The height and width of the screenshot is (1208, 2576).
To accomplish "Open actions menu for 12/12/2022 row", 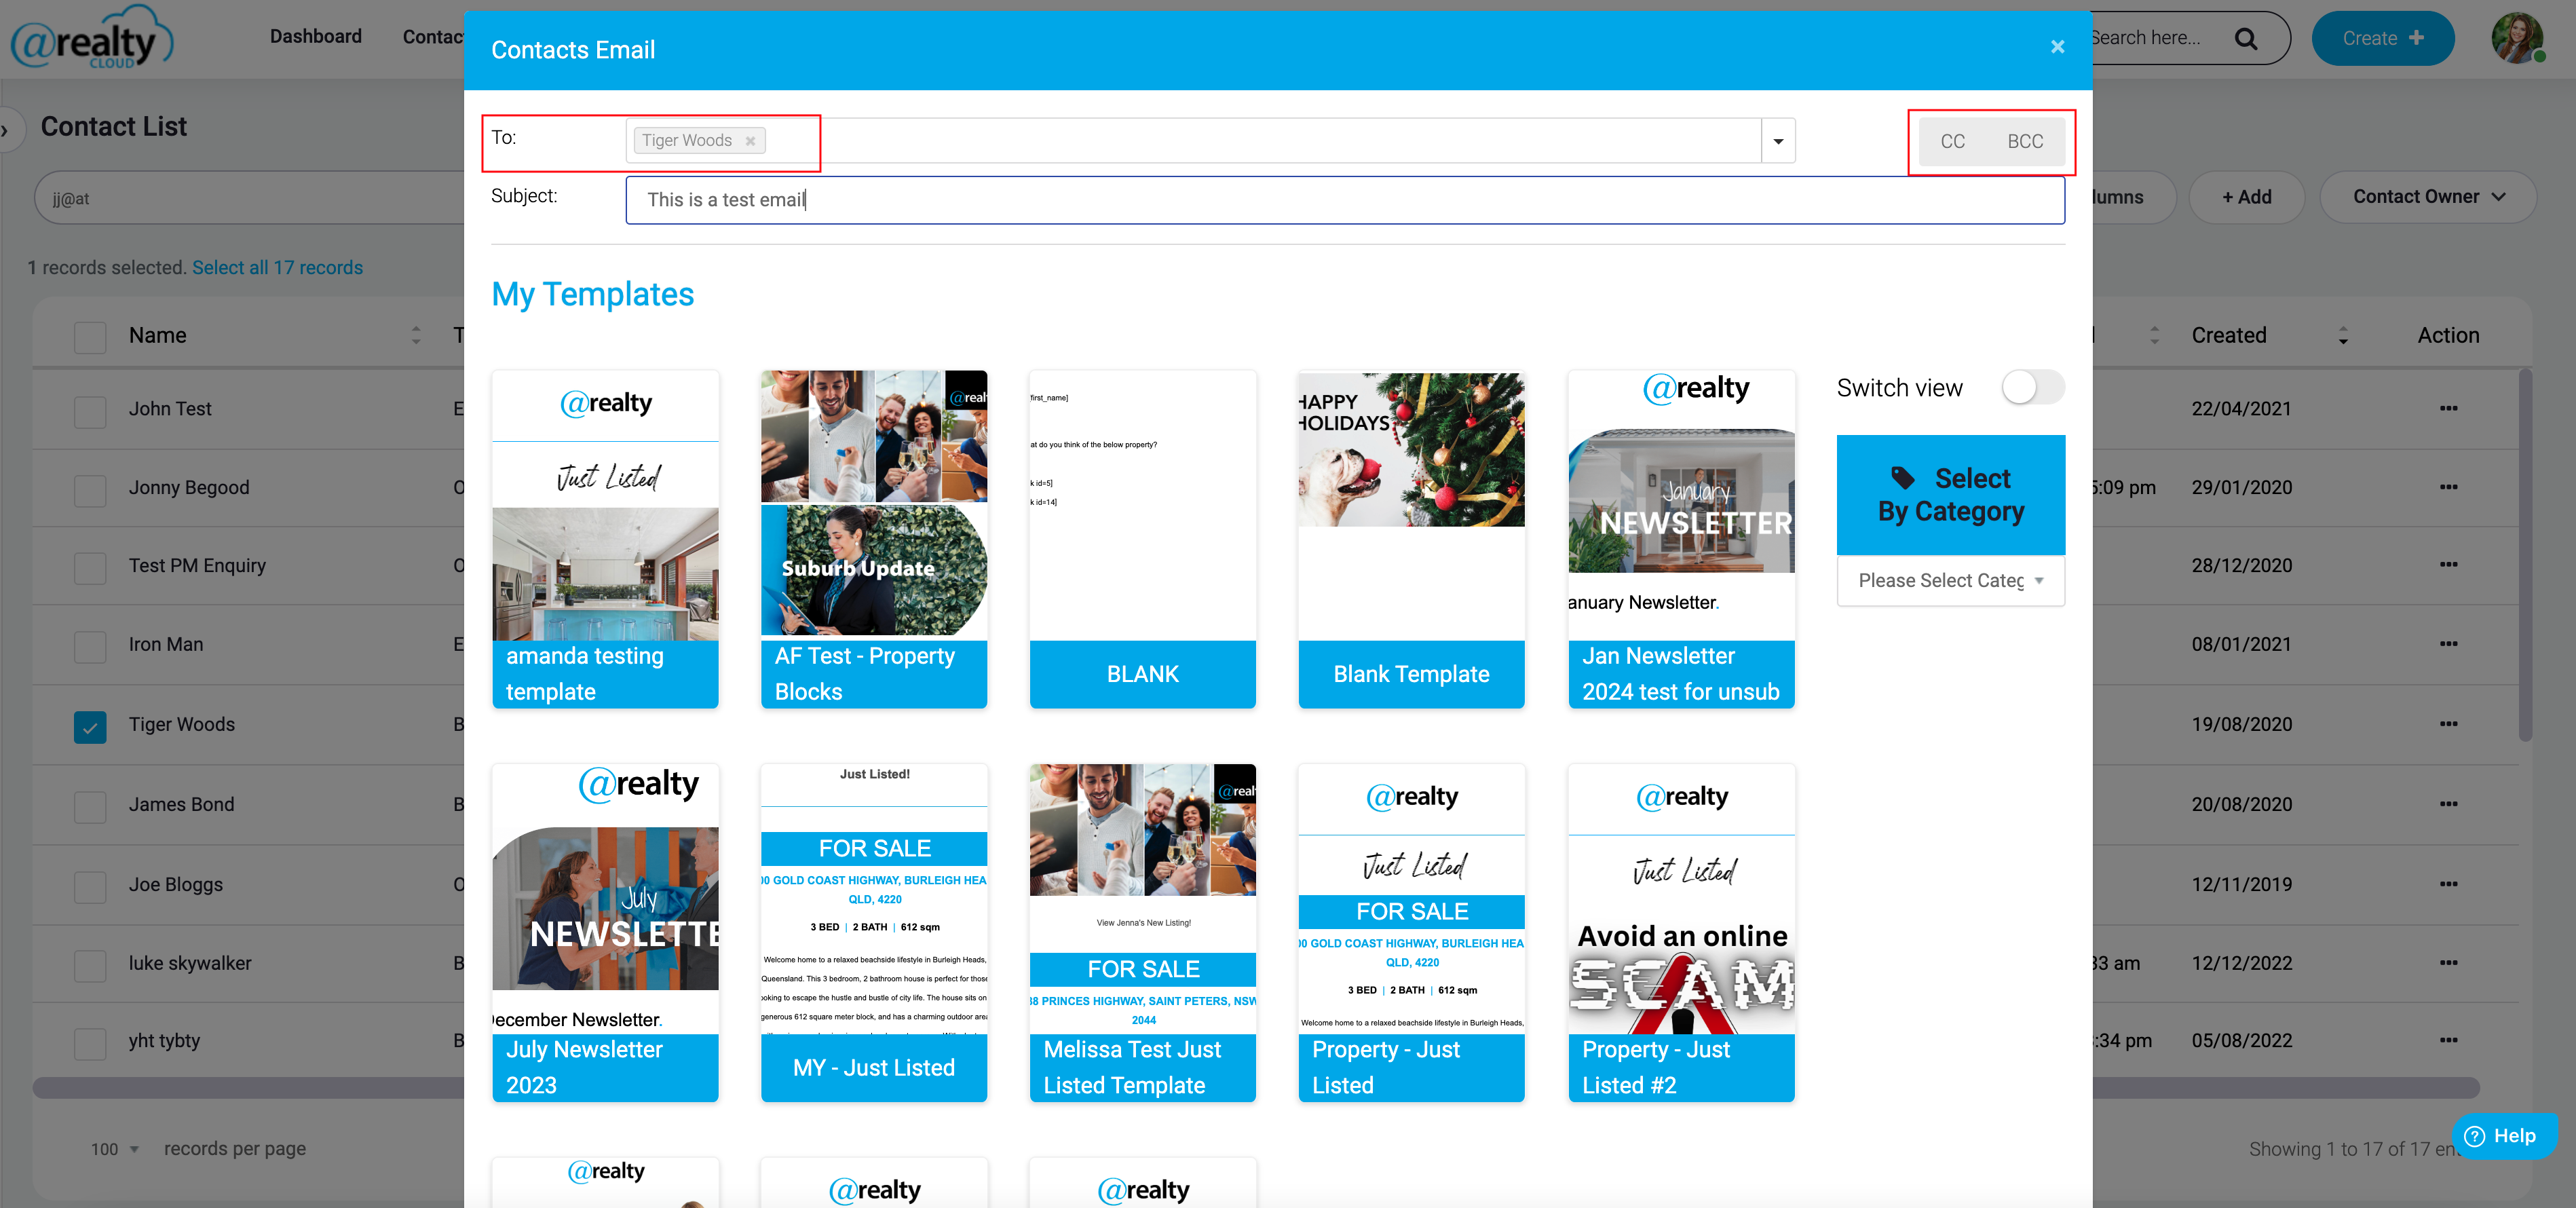I will [x=2448, y=963].
